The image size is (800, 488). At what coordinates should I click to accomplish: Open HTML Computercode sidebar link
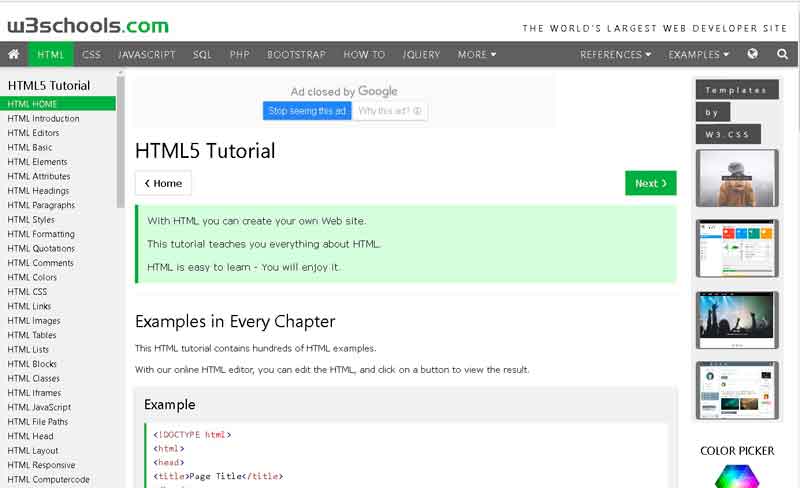[x=48, y=480]
